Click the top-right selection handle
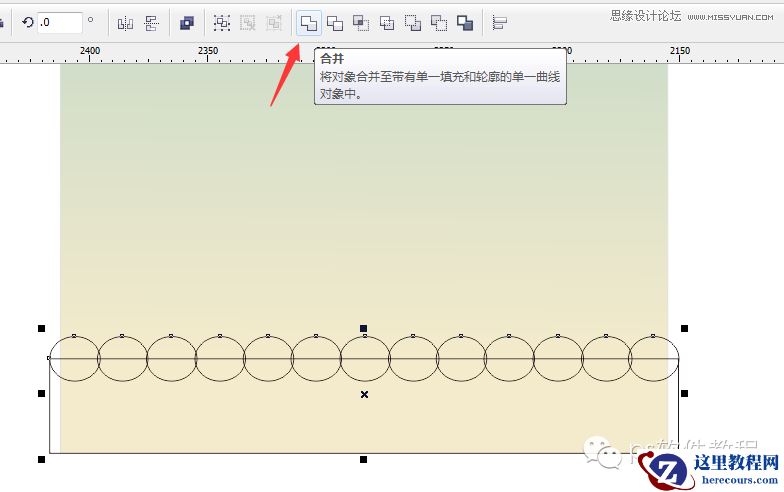 tap(684, 328)
